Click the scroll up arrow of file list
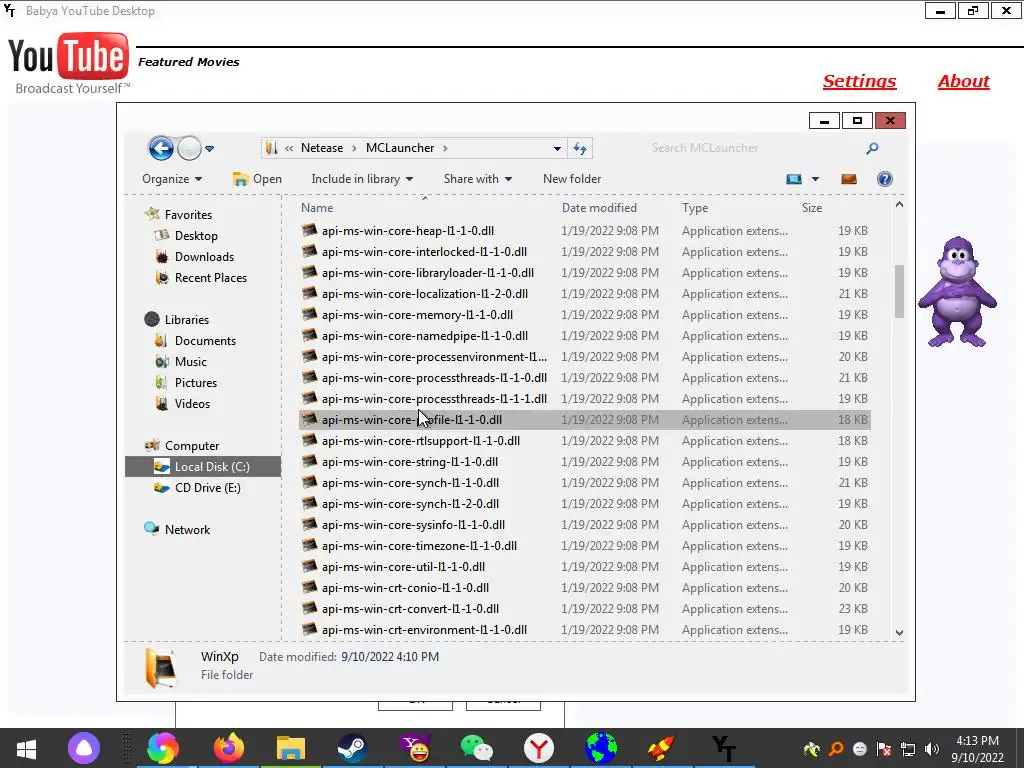The image size is (1024, 768). (899, 204)
